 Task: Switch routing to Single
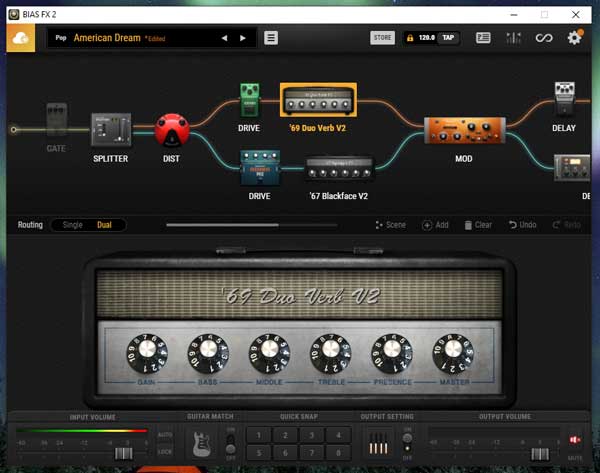coord(72,225)
